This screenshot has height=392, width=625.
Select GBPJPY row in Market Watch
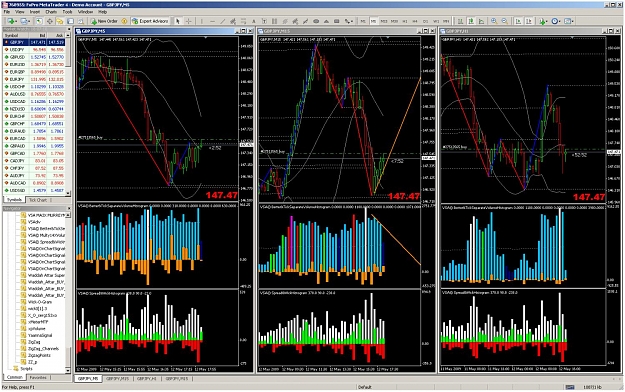click(34, 42)
